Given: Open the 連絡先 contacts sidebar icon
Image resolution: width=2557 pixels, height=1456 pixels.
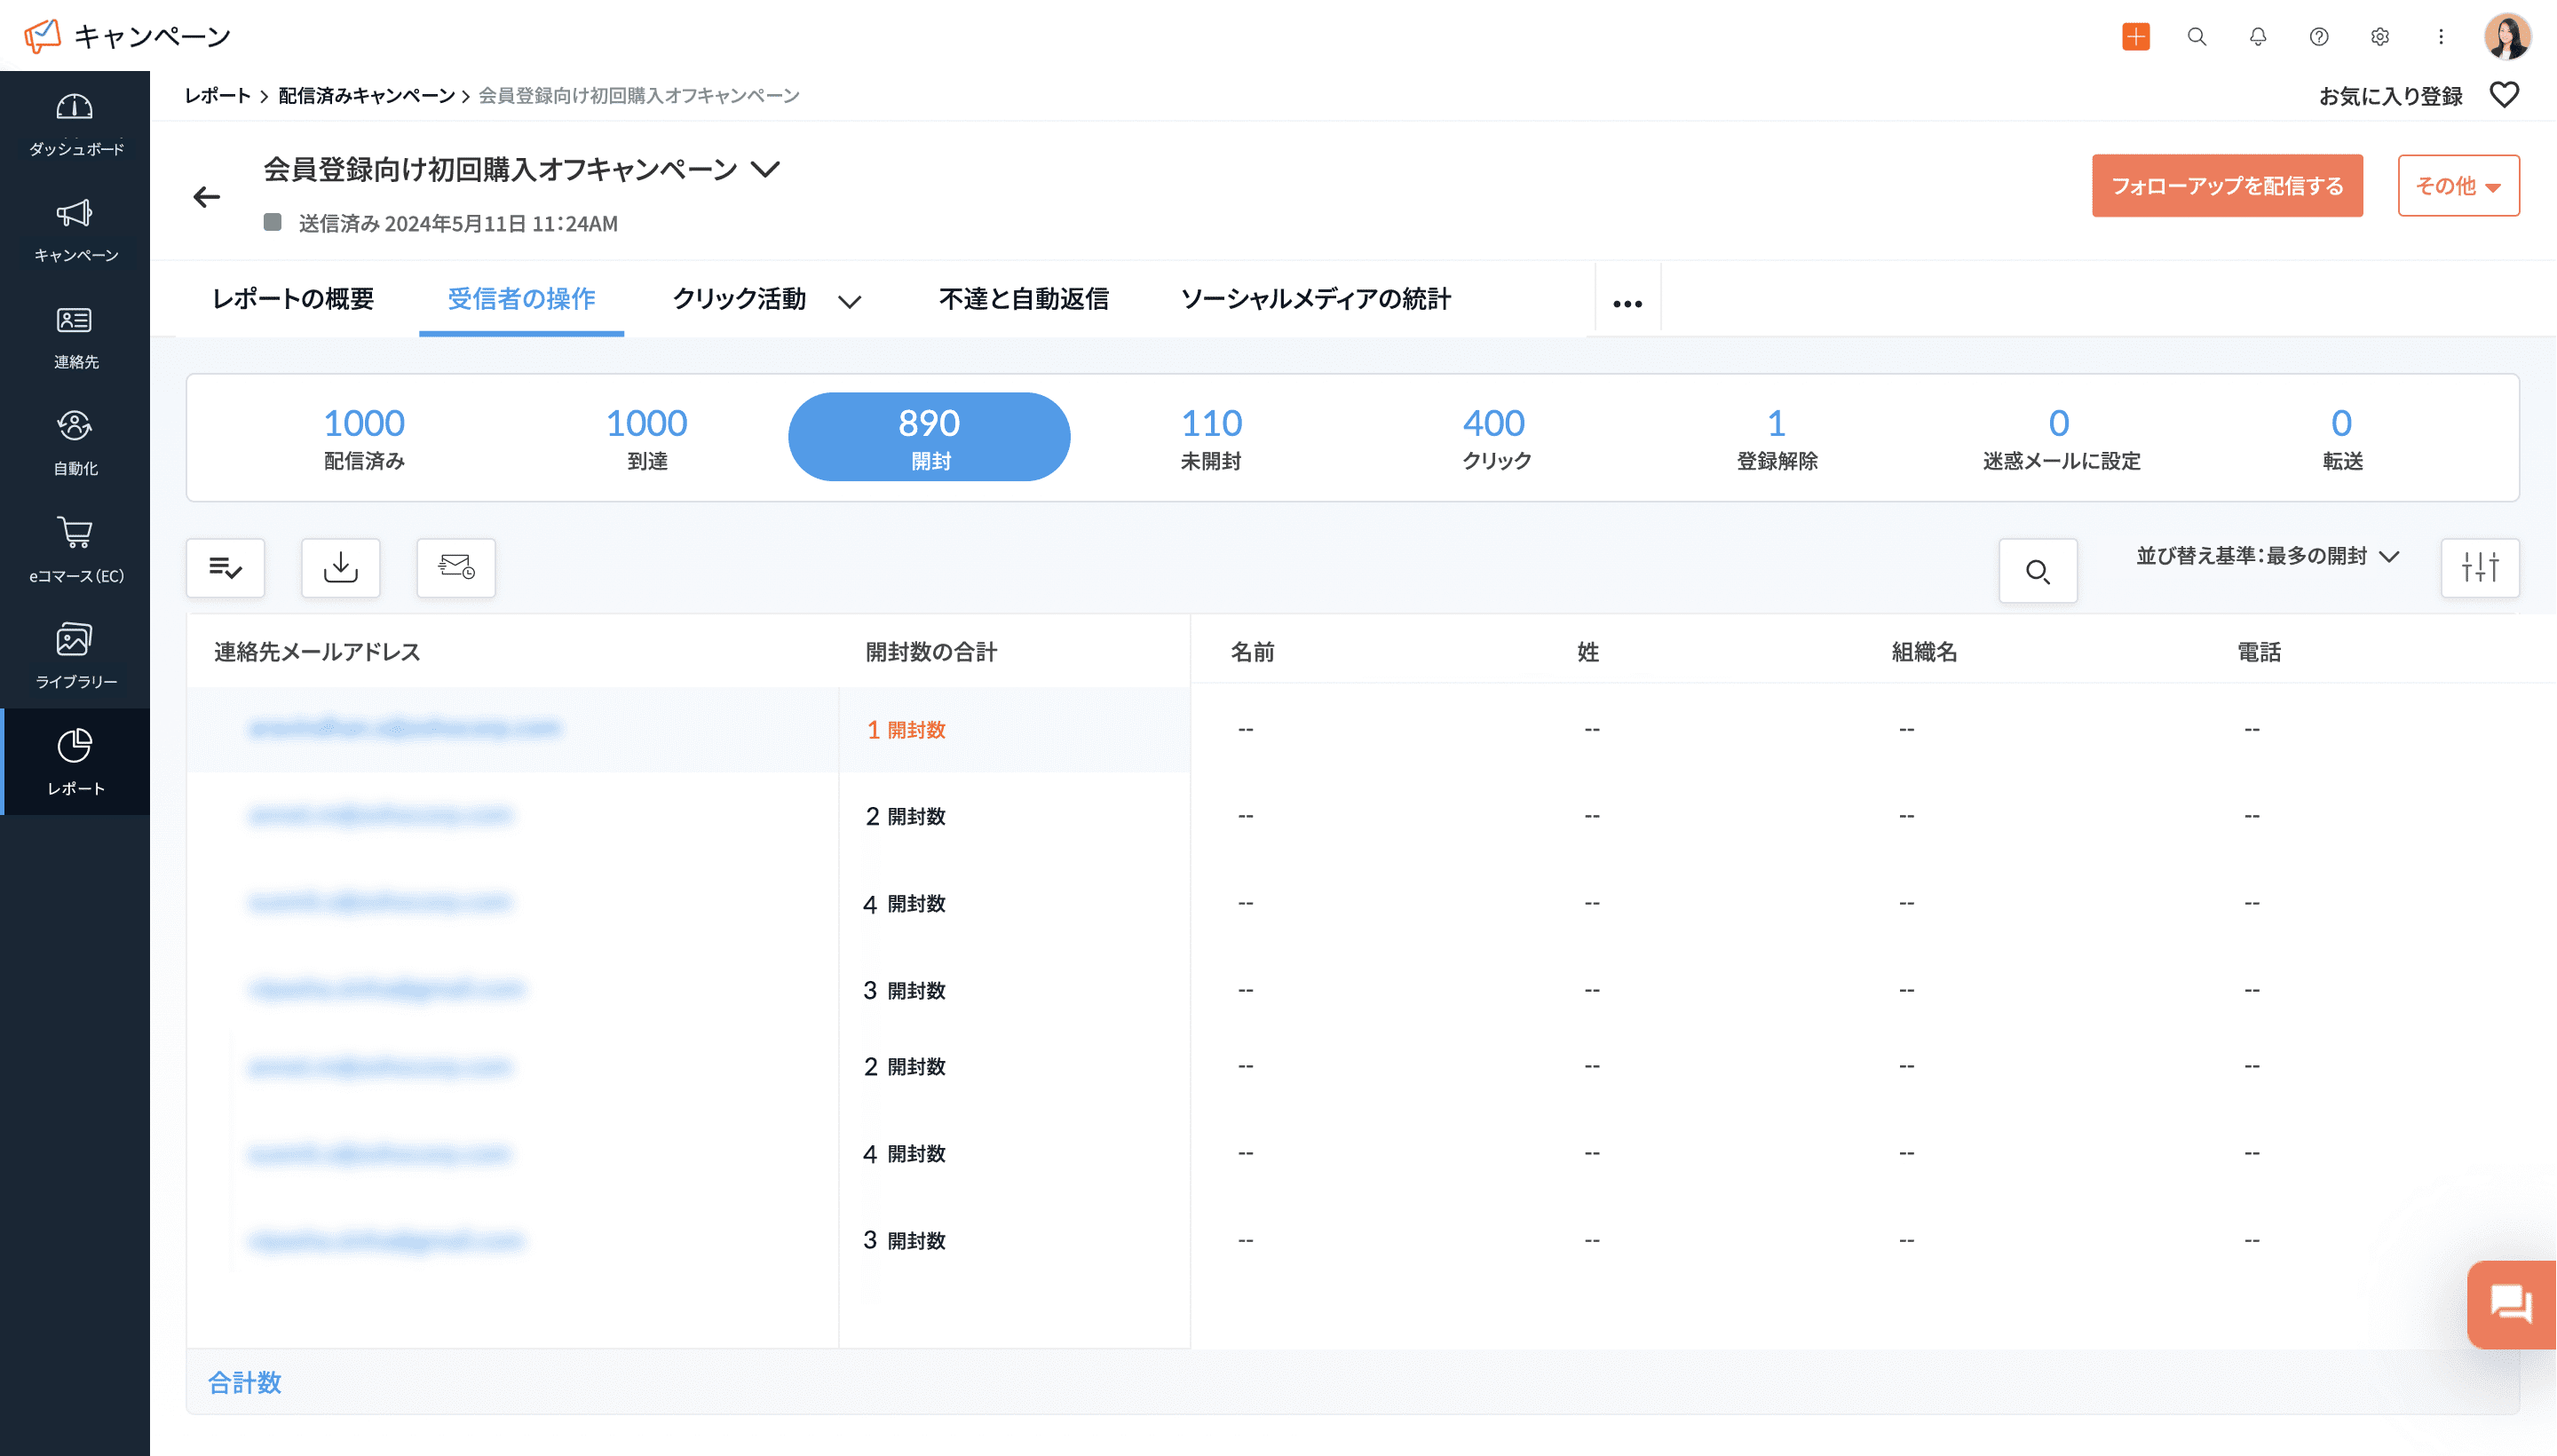Looking at the screenshot, I should click(75, 321).
